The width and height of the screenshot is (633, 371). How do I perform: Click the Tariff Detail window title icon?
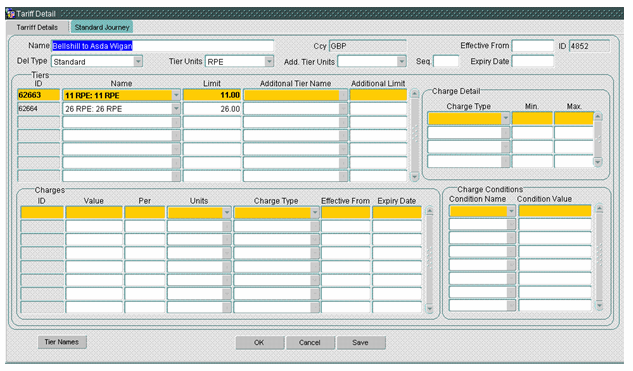click(10, 14)
